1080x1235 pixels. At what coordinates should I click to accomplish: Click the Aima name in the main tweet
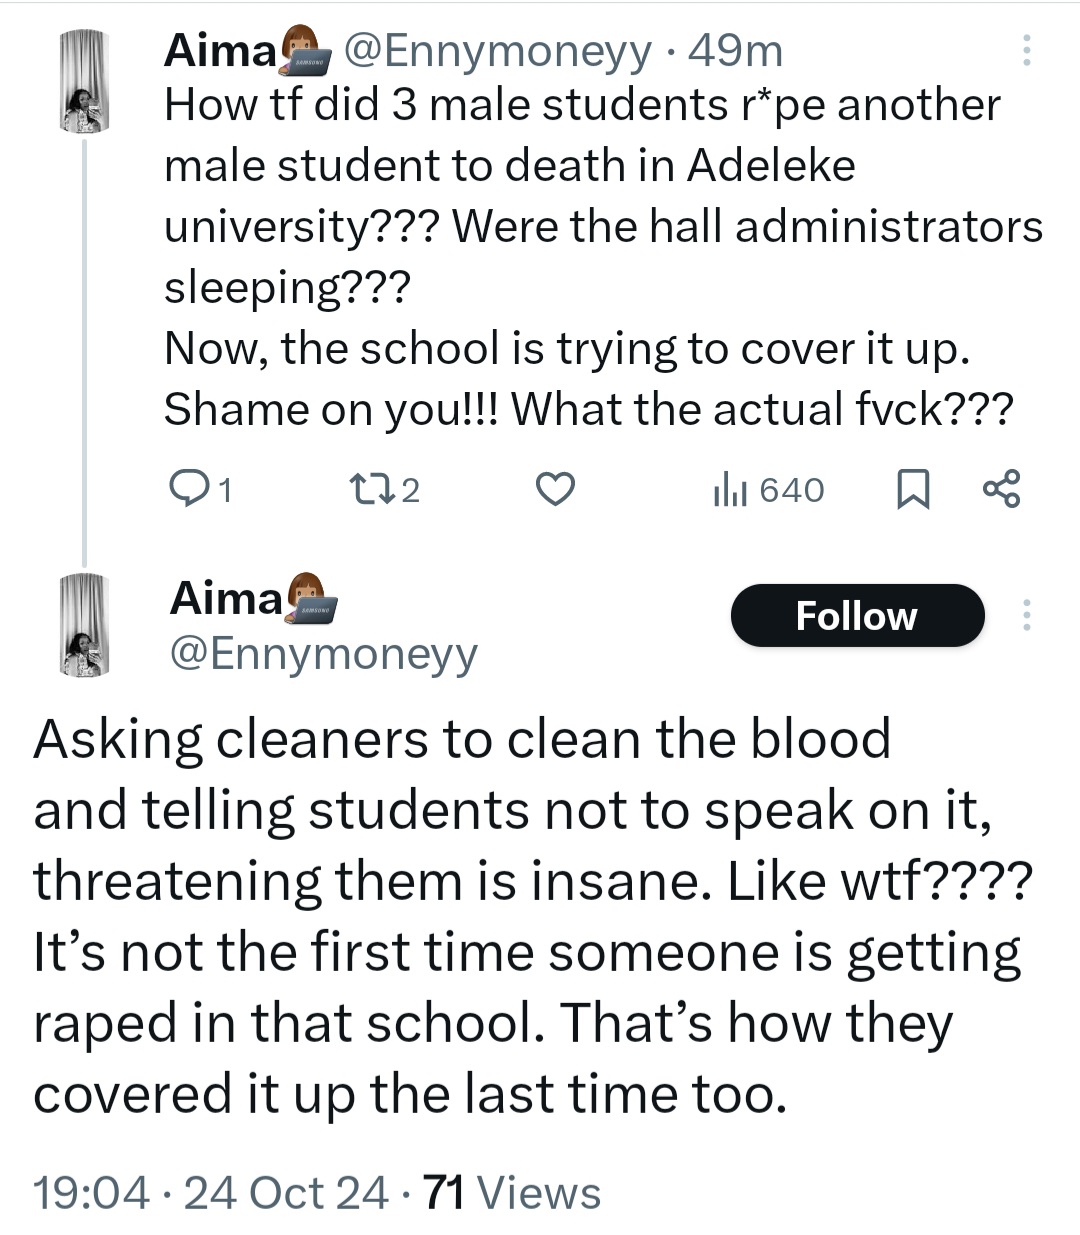coord(227,599)
